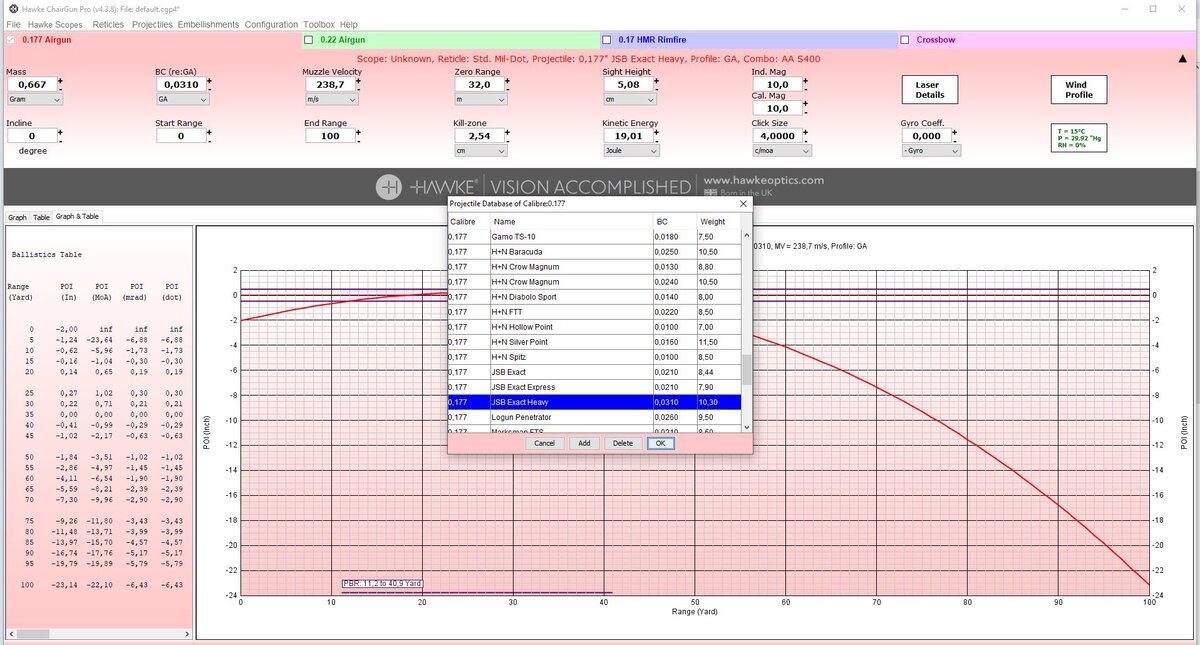
Task: Click the Mass input field
Action: pyautogui.click(x=31, y=85)
